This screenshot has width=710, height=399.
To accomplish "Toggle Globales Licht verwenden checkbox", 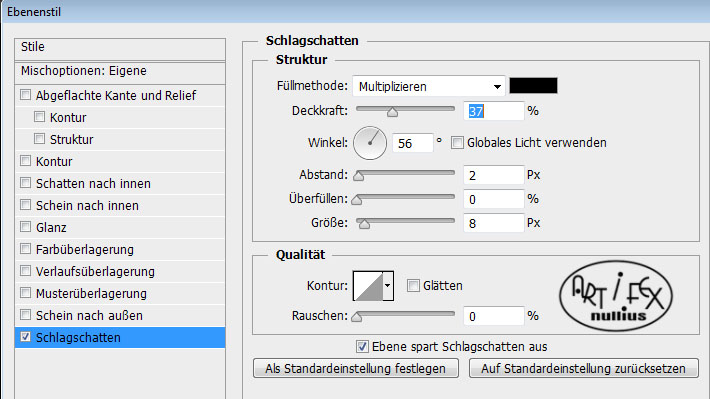I will coord(457,143).
